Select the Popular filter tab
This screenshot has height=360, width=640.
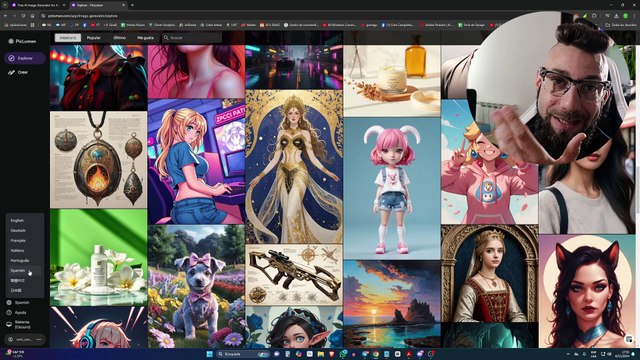pos(93,38)
